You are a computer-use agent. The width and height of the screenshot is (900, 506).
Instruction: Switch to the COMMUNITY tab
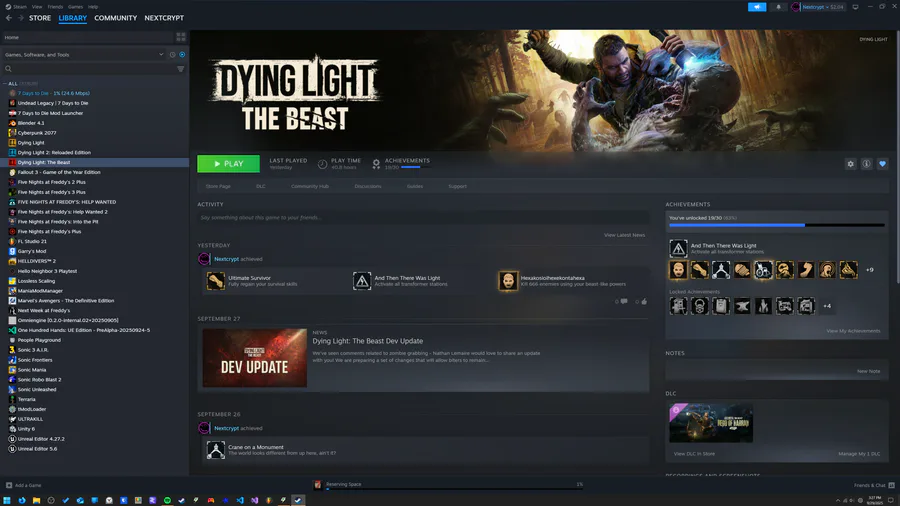coord(115,18)
